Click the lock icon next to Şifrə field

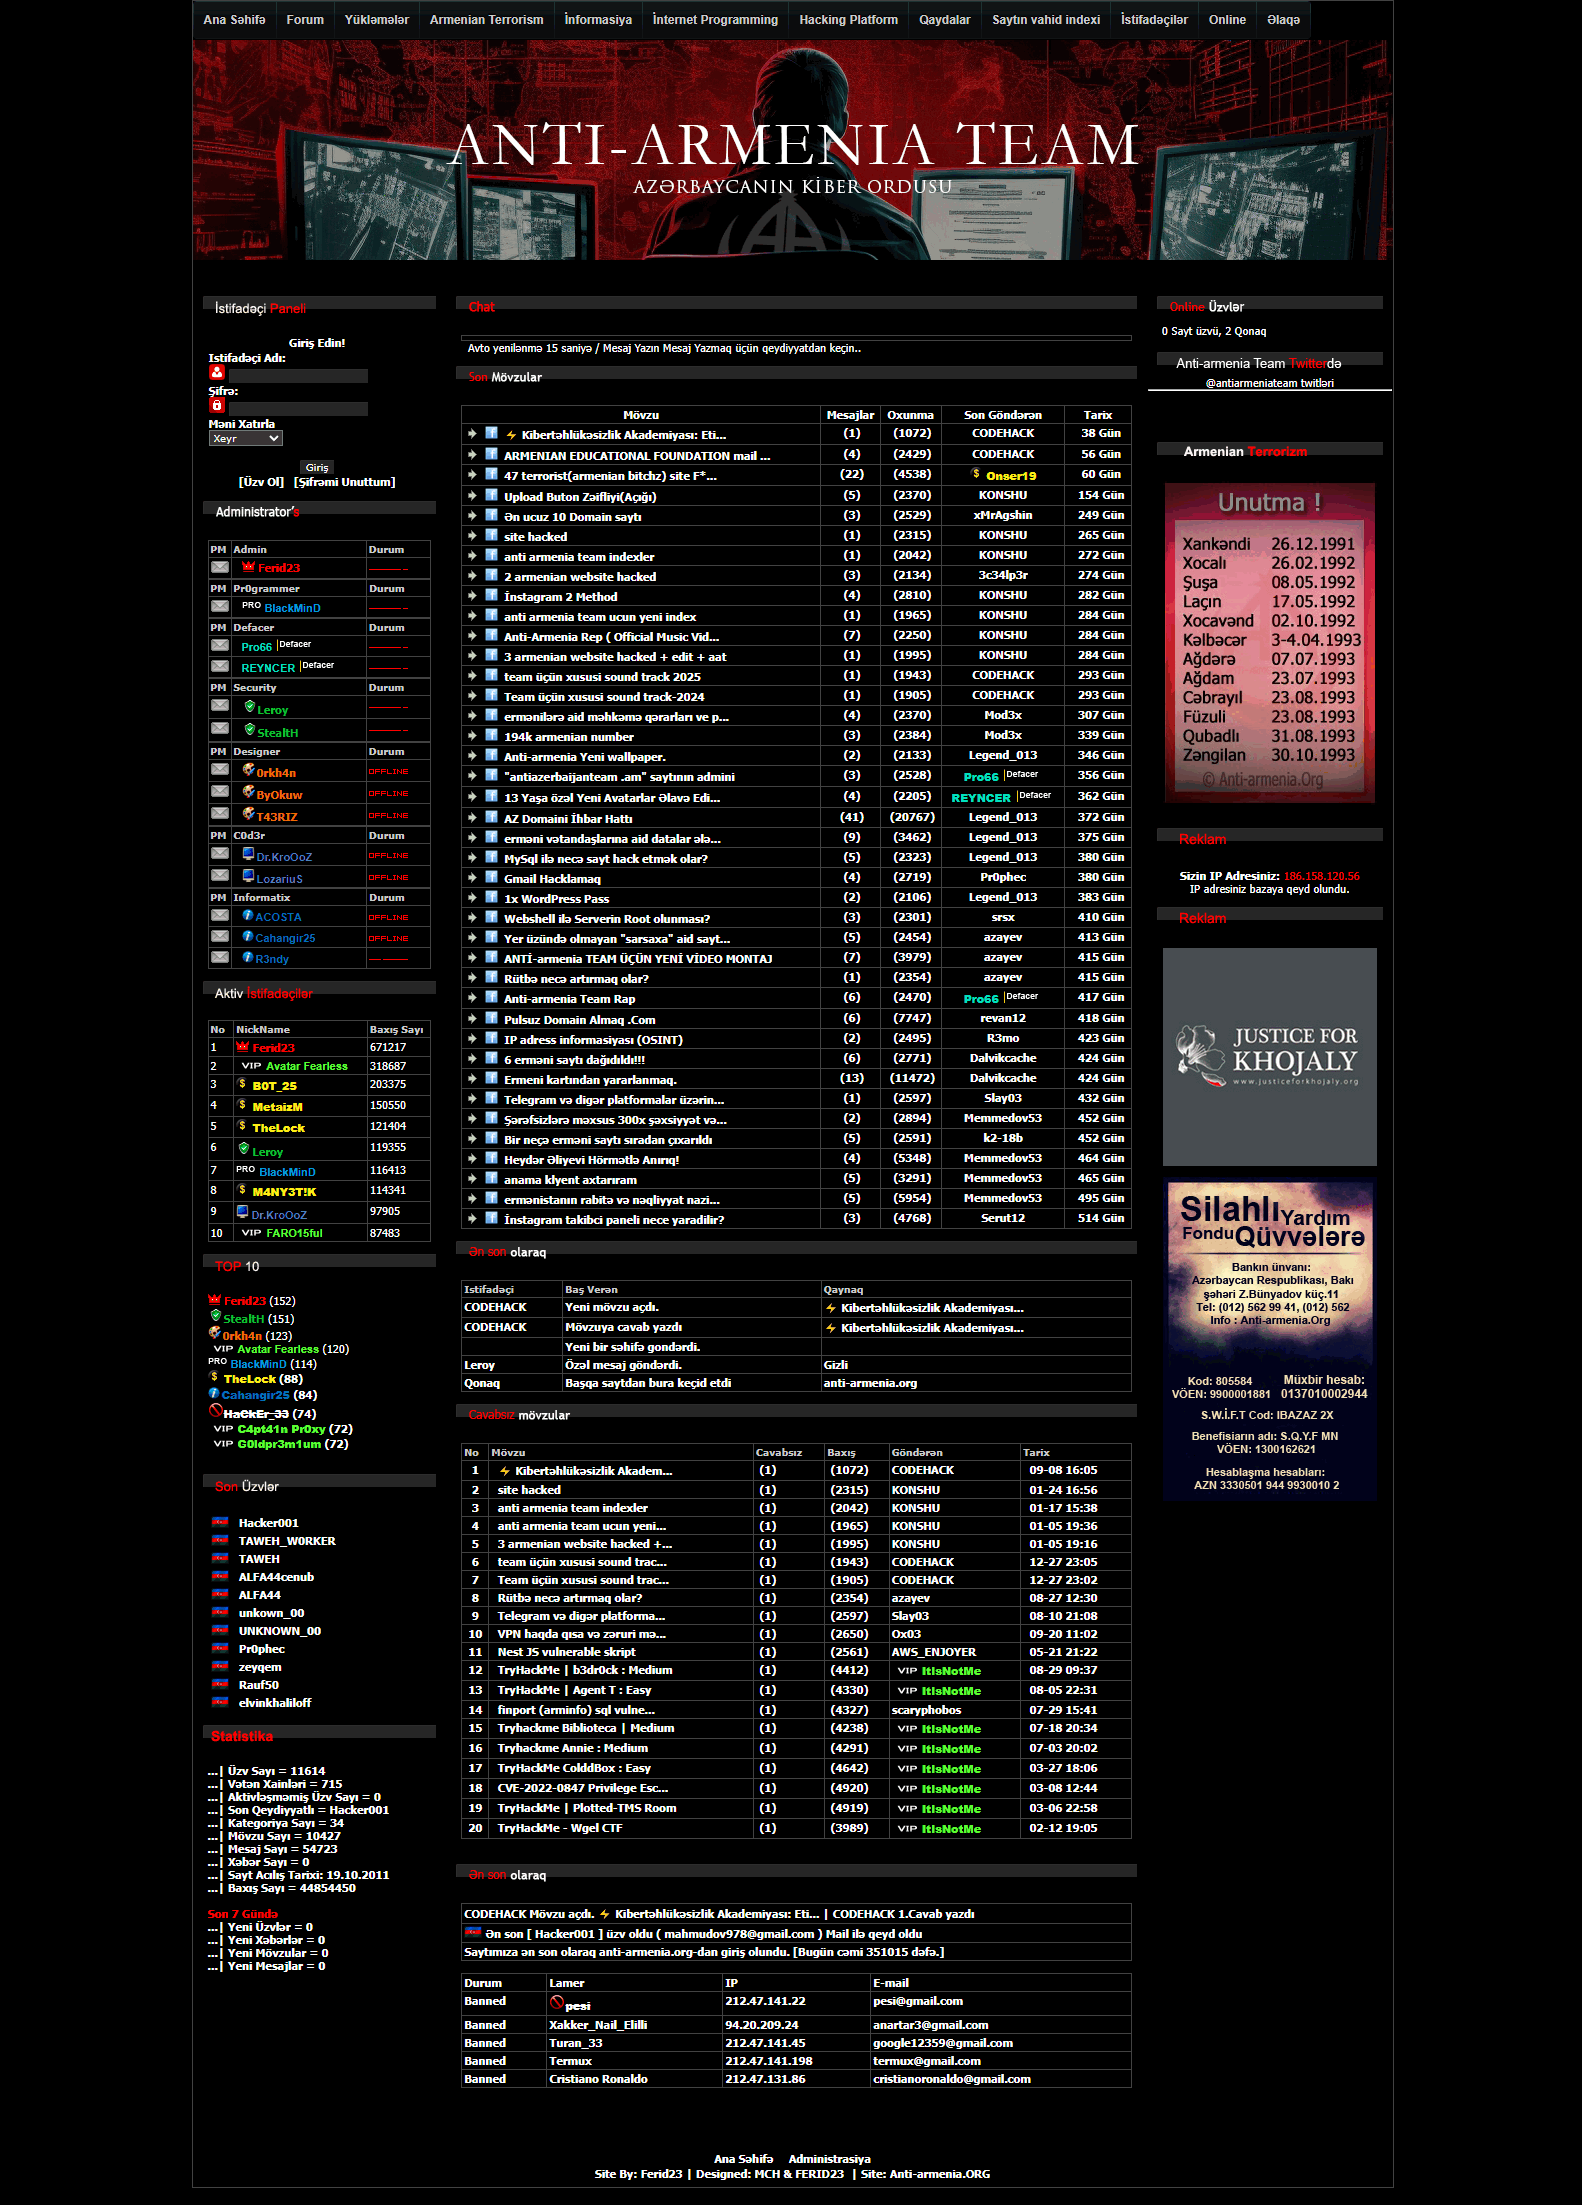(217, 405)
